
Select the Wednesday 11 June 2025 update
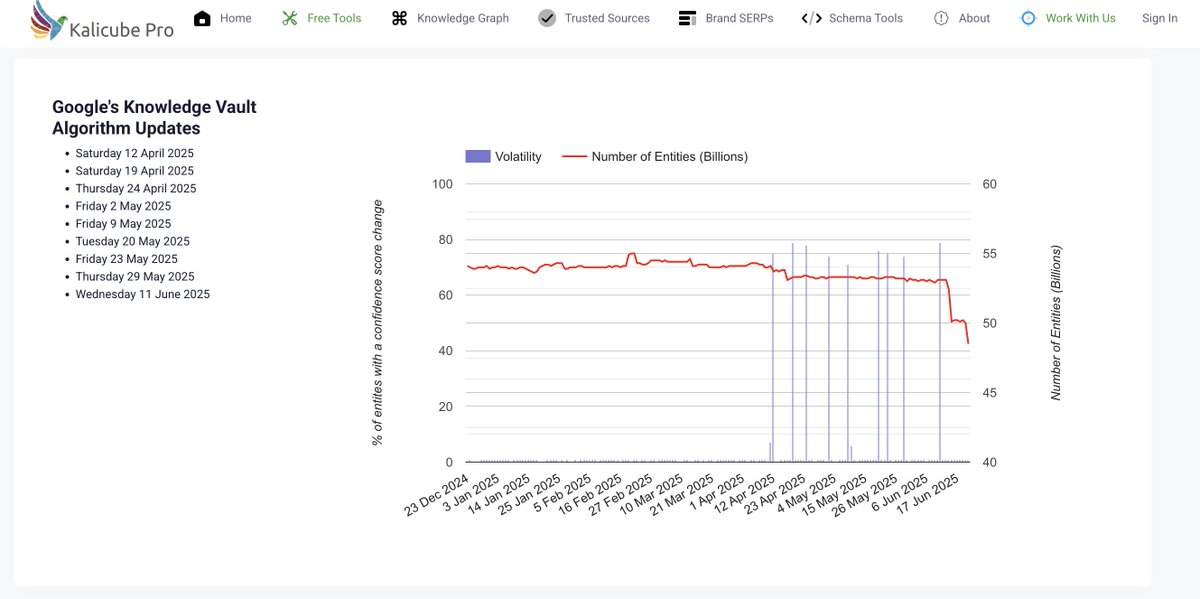(x=143, y=294)
